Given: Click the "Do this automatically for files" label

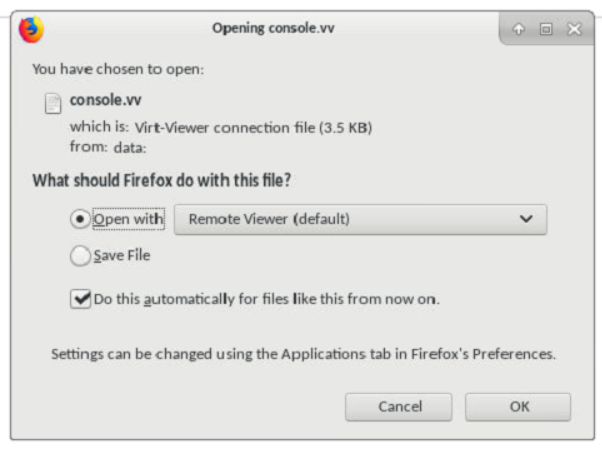Looking at the screenshot, I should click(x=266, y=298).
